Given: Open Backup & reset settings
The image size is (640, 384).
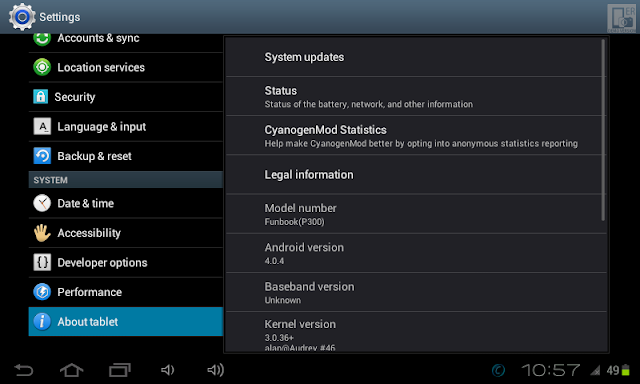Looking at the screenshot, I should click(x=126, y=156).
